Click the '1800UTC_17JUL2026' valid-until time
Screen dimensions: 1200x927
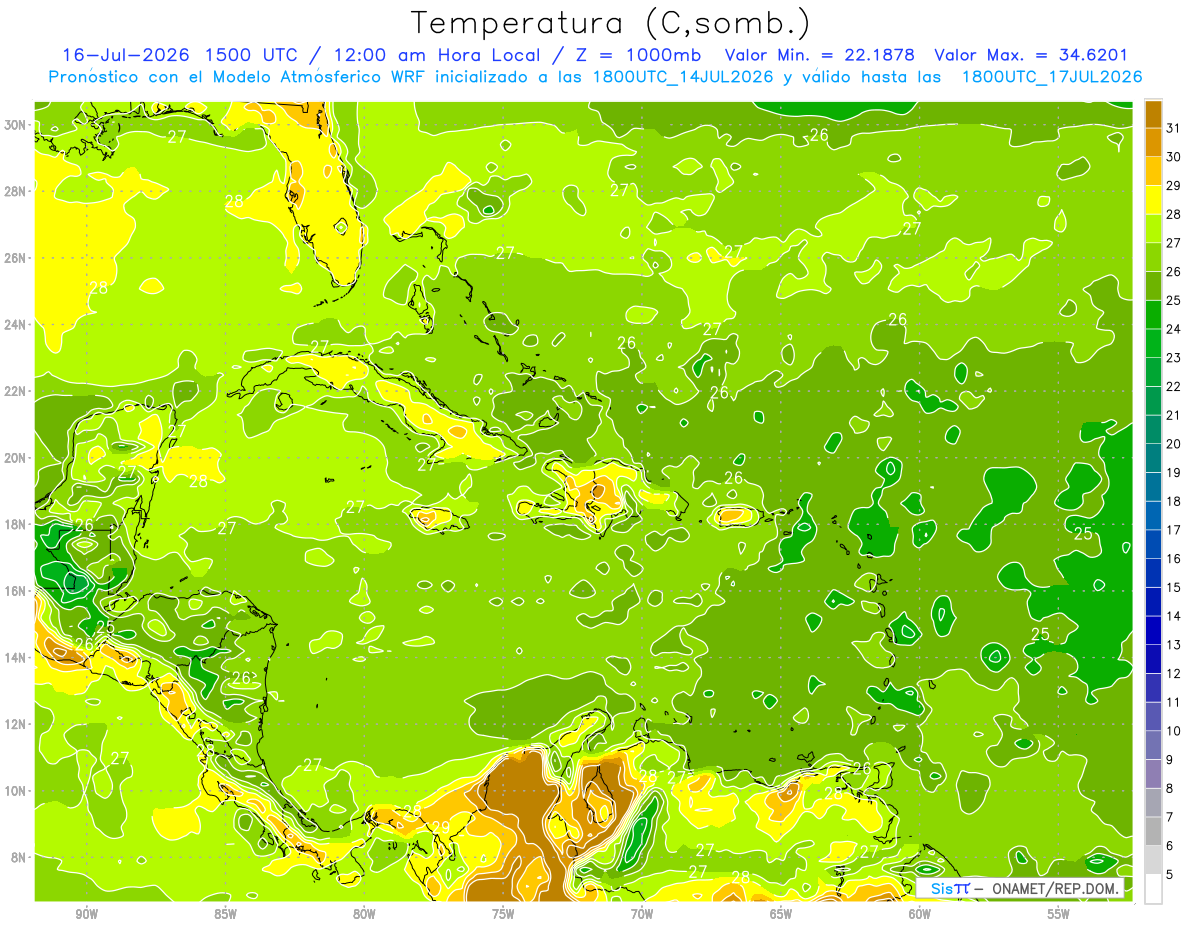coord(1051,77)
